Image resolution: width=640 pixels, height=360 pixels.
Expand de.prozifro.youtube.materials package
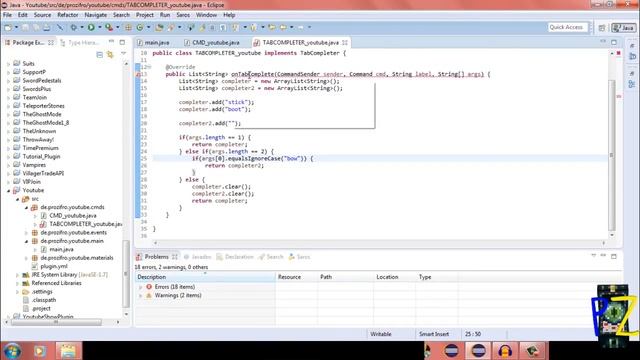(27, 258)
